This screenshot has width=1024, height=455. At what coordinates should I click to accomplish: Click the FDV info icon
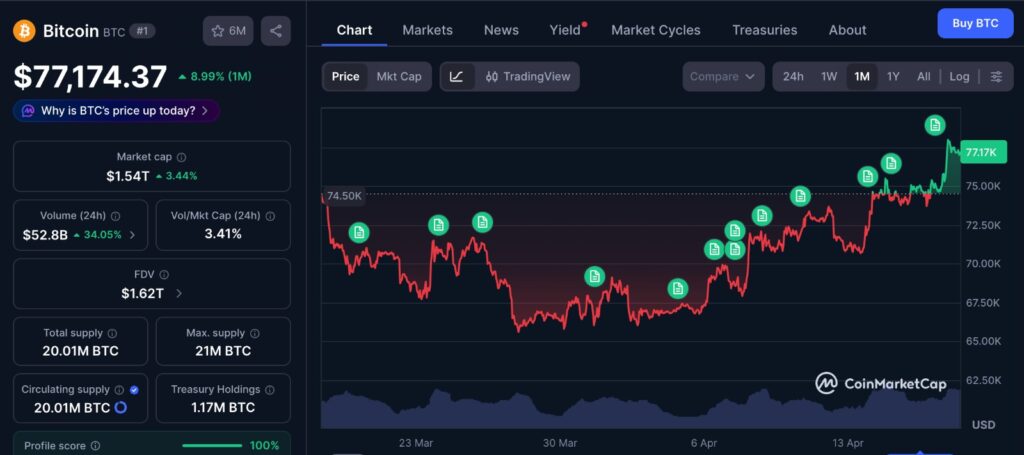click(x=164, y=275)
